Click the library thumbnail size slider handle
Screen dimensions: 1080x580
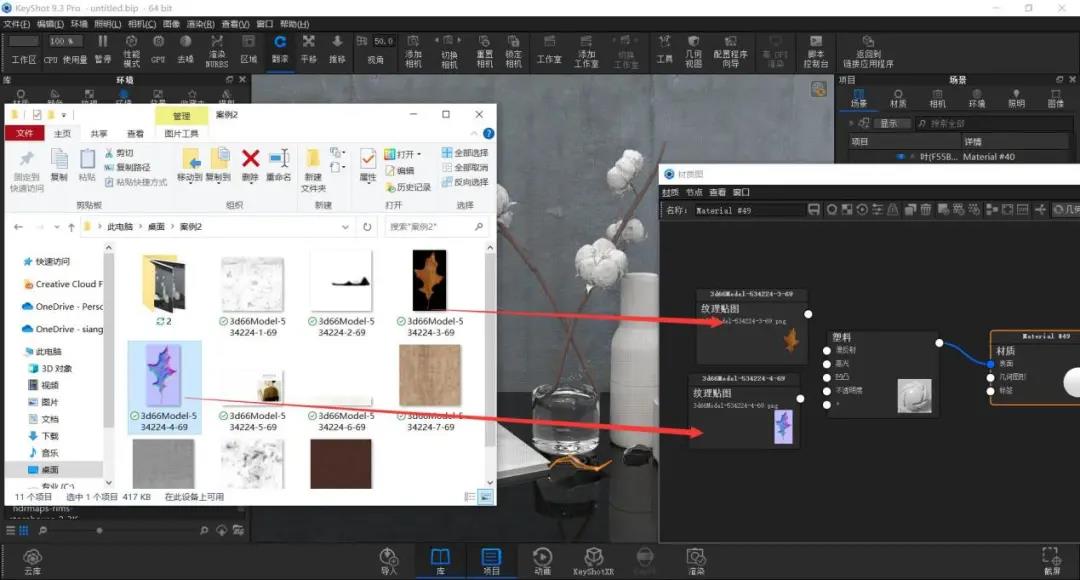(99, 530)
